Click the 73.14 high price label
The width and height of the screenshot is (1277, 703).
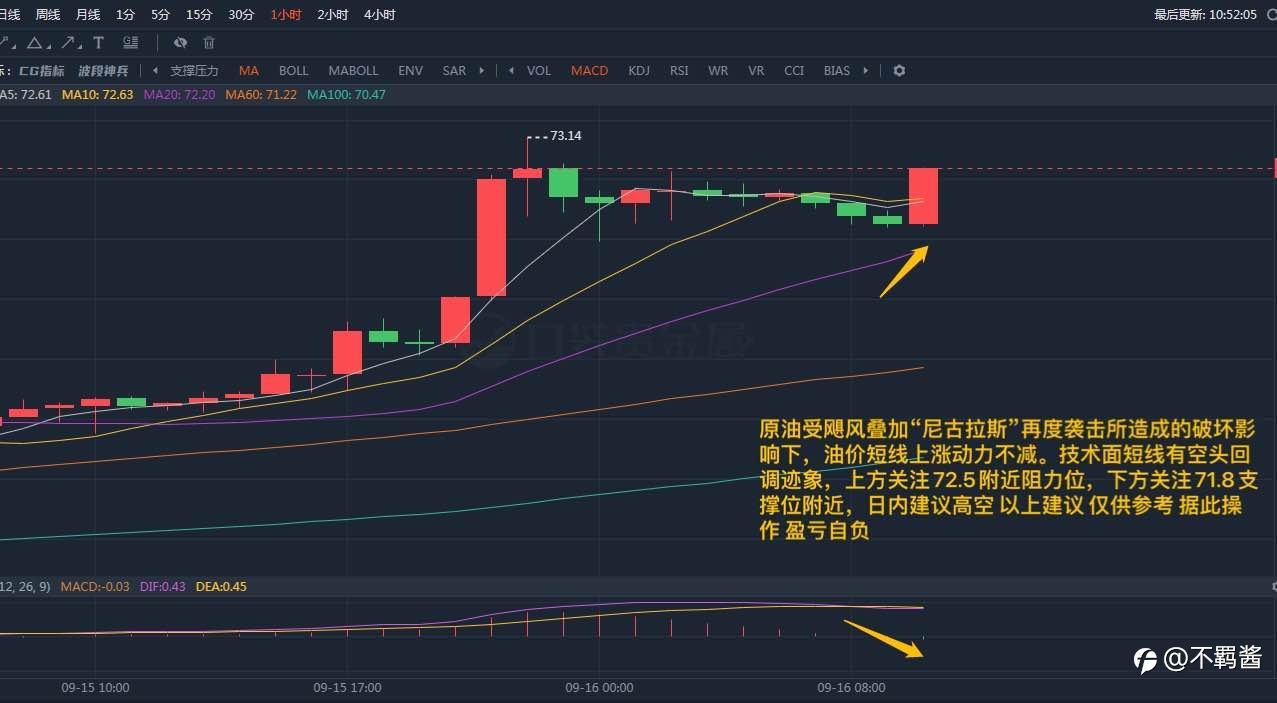[x=566, y=136]
